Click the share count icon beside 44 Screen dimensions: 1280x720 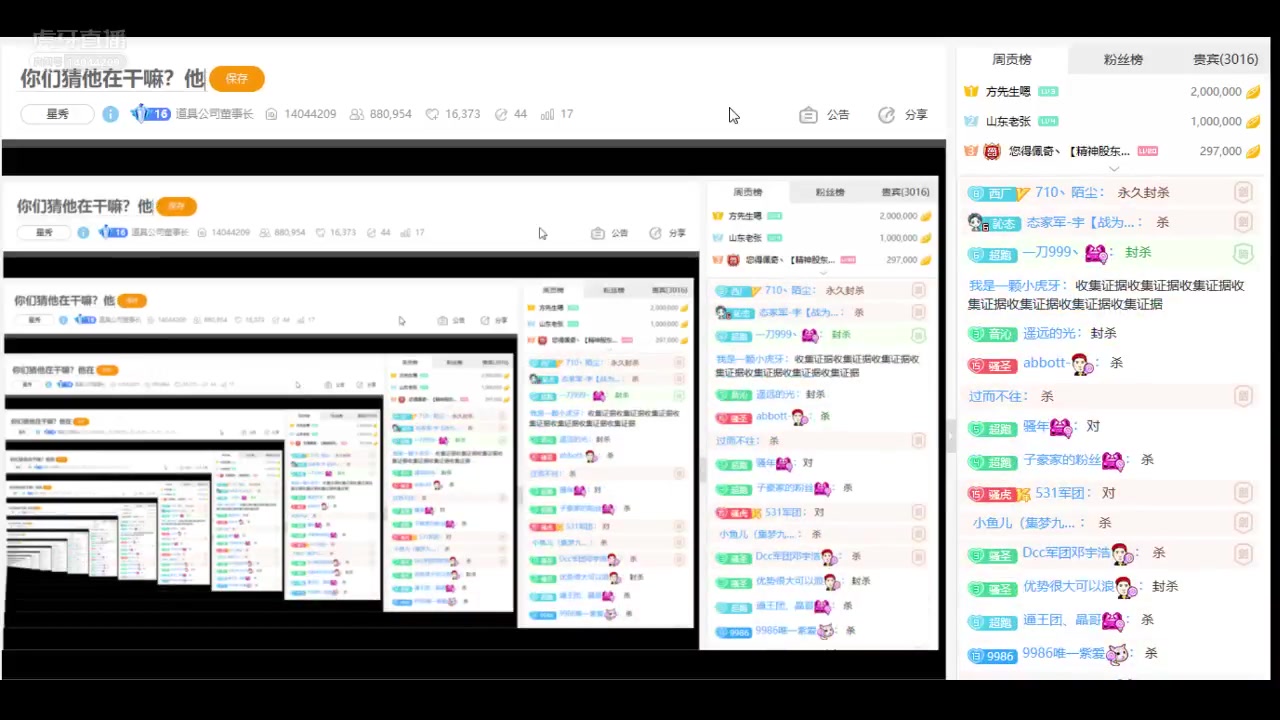[501, 114]
